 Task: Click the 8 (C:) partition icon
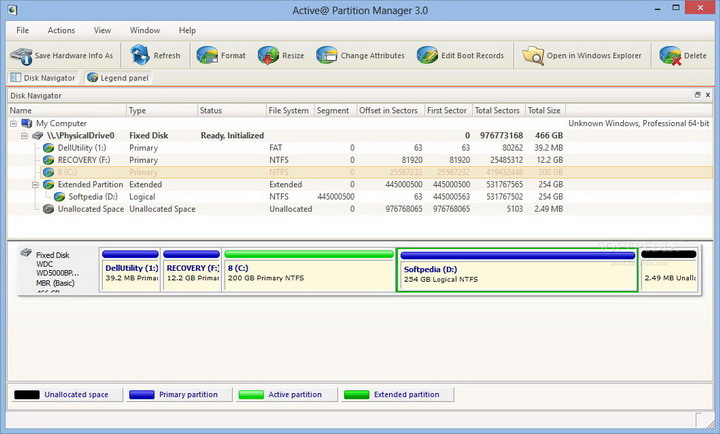pyautogui.click(x=48, y=172)
